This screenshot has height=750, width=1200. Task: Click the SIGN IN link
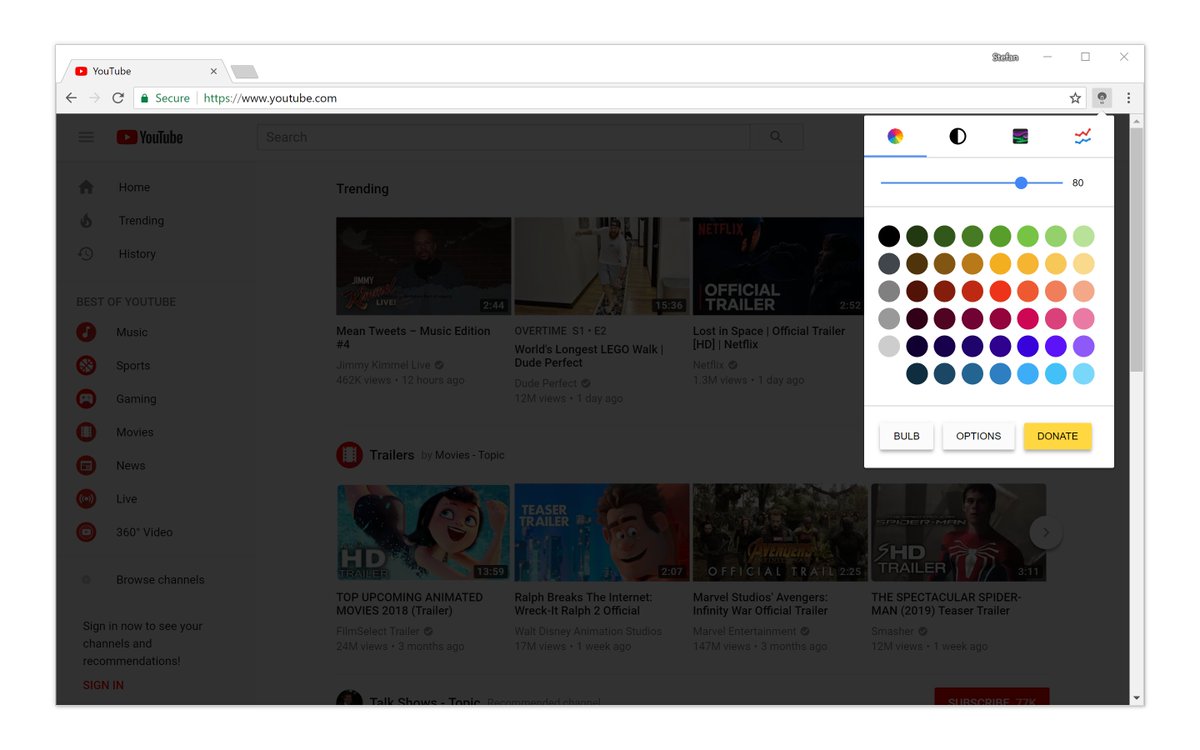click(x=103, y=685)
